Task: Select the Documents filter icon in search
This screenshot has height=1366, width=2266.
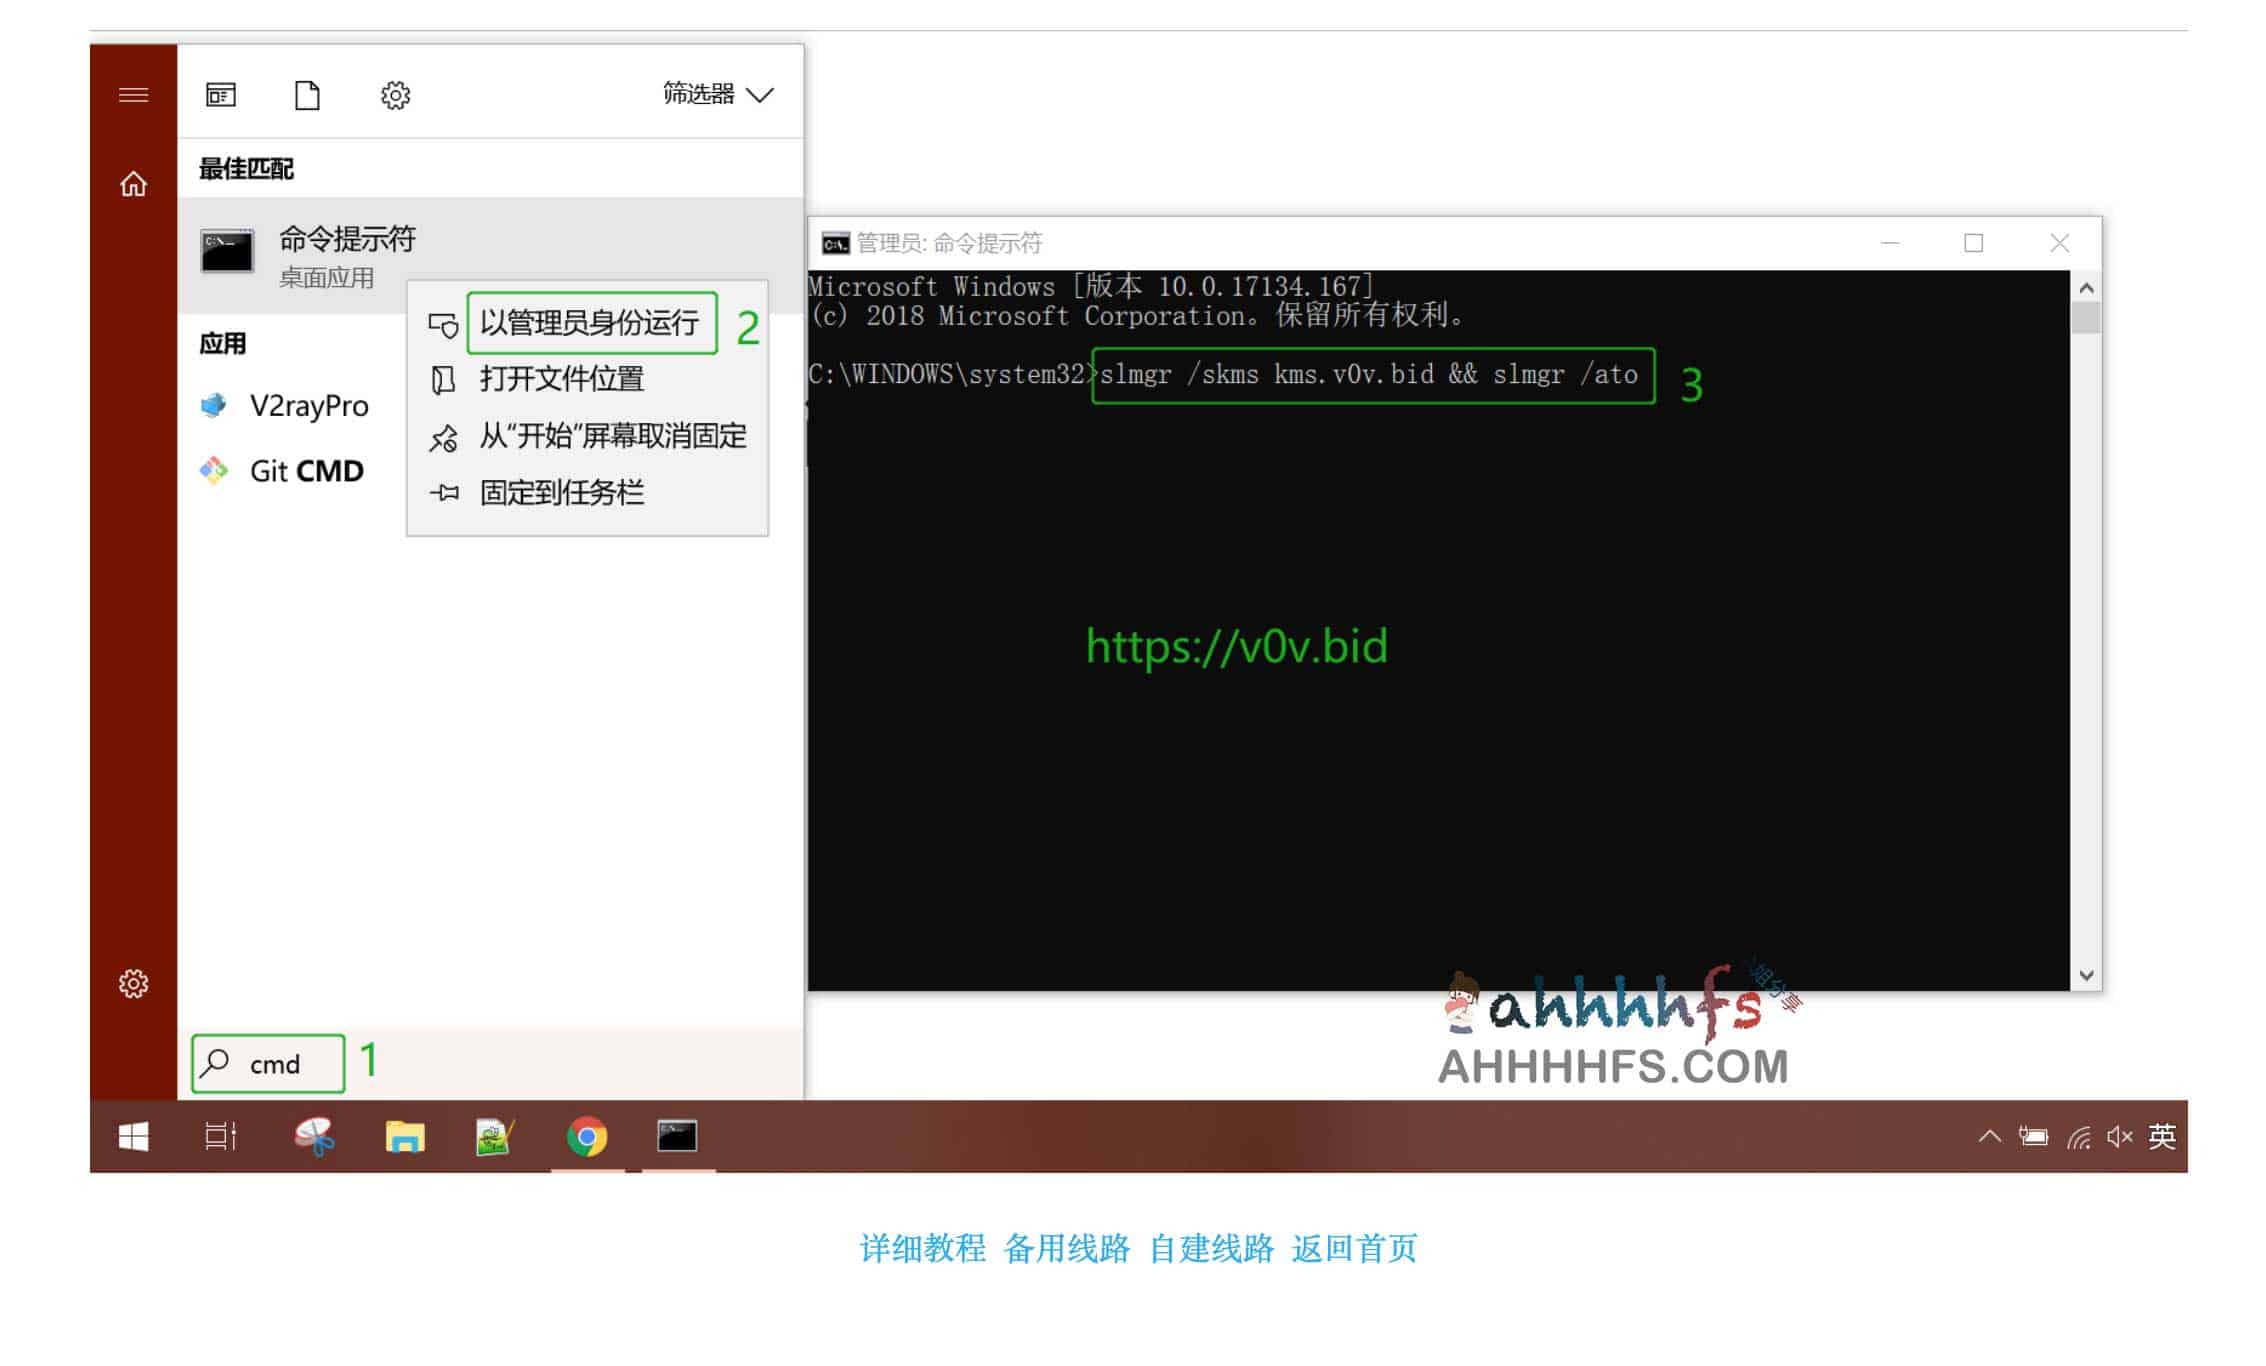Action: [x=306, y=94]
